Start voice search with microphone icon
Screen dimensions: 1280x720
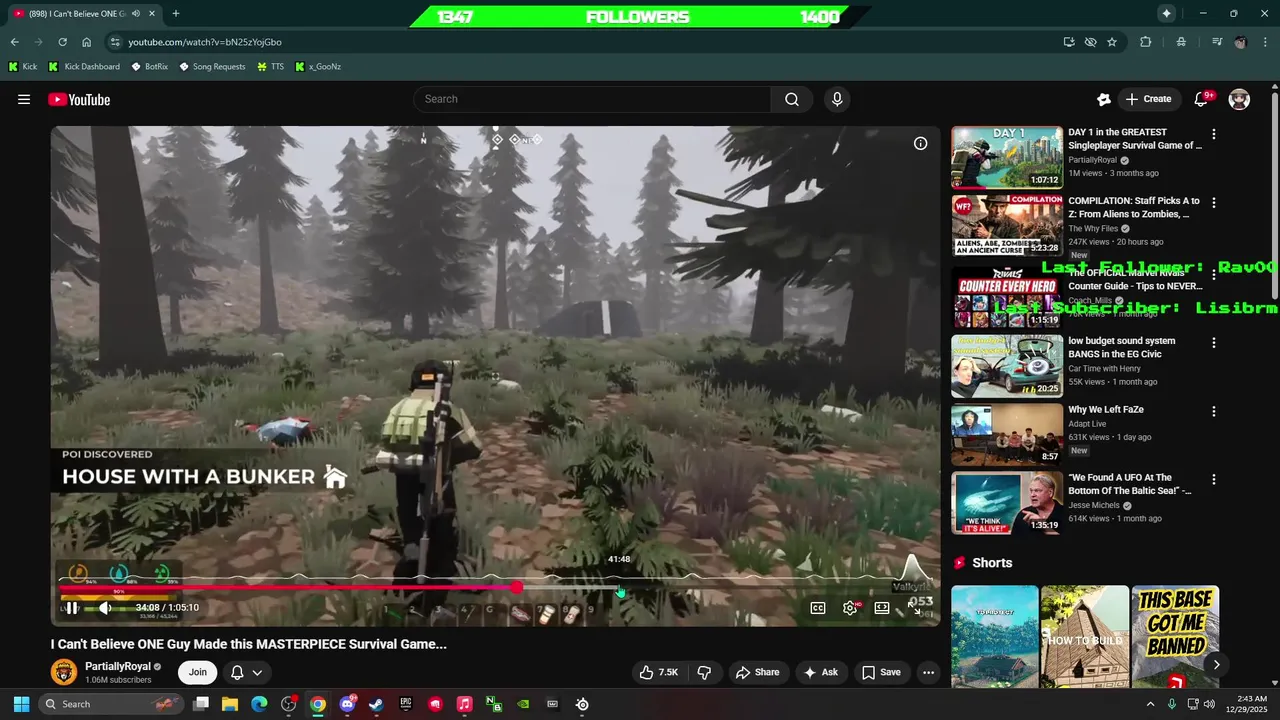837,99
